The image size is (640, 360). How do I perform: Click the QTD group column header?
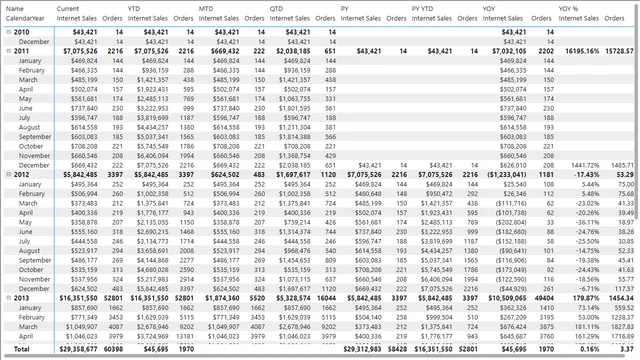click(276, 9)
